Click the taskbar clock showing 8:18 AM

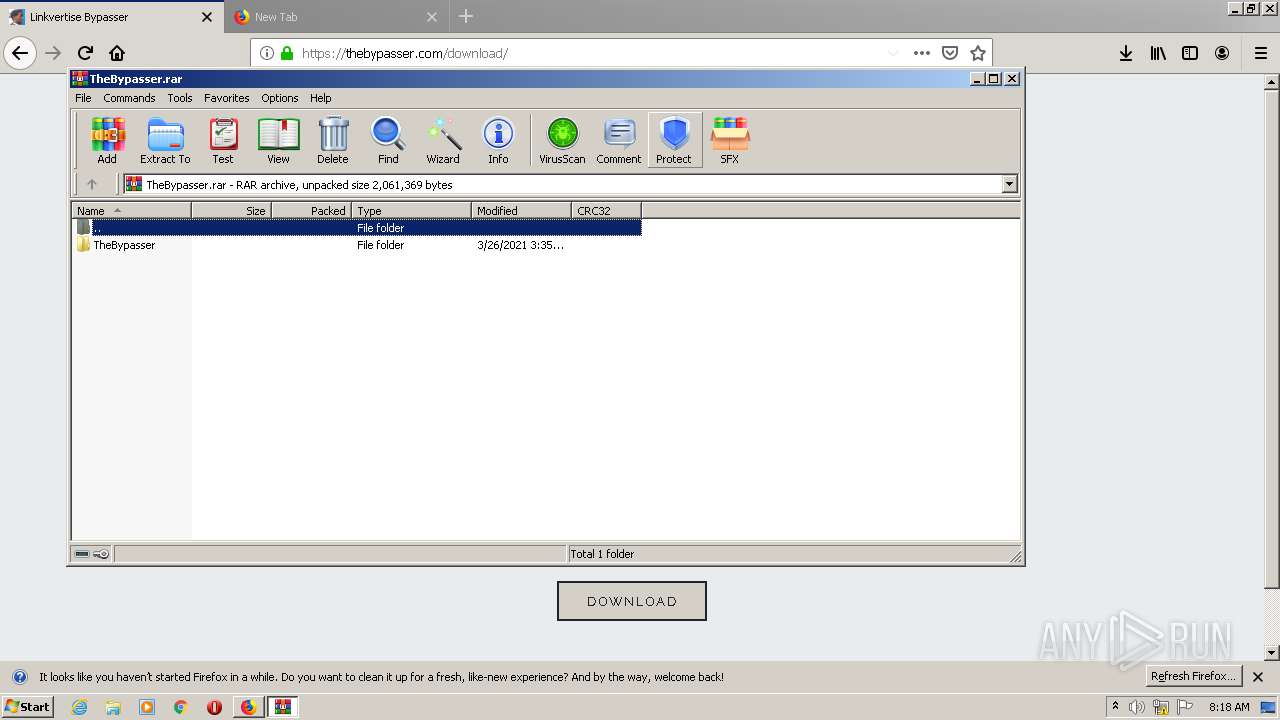click(x=1229, y=707)
